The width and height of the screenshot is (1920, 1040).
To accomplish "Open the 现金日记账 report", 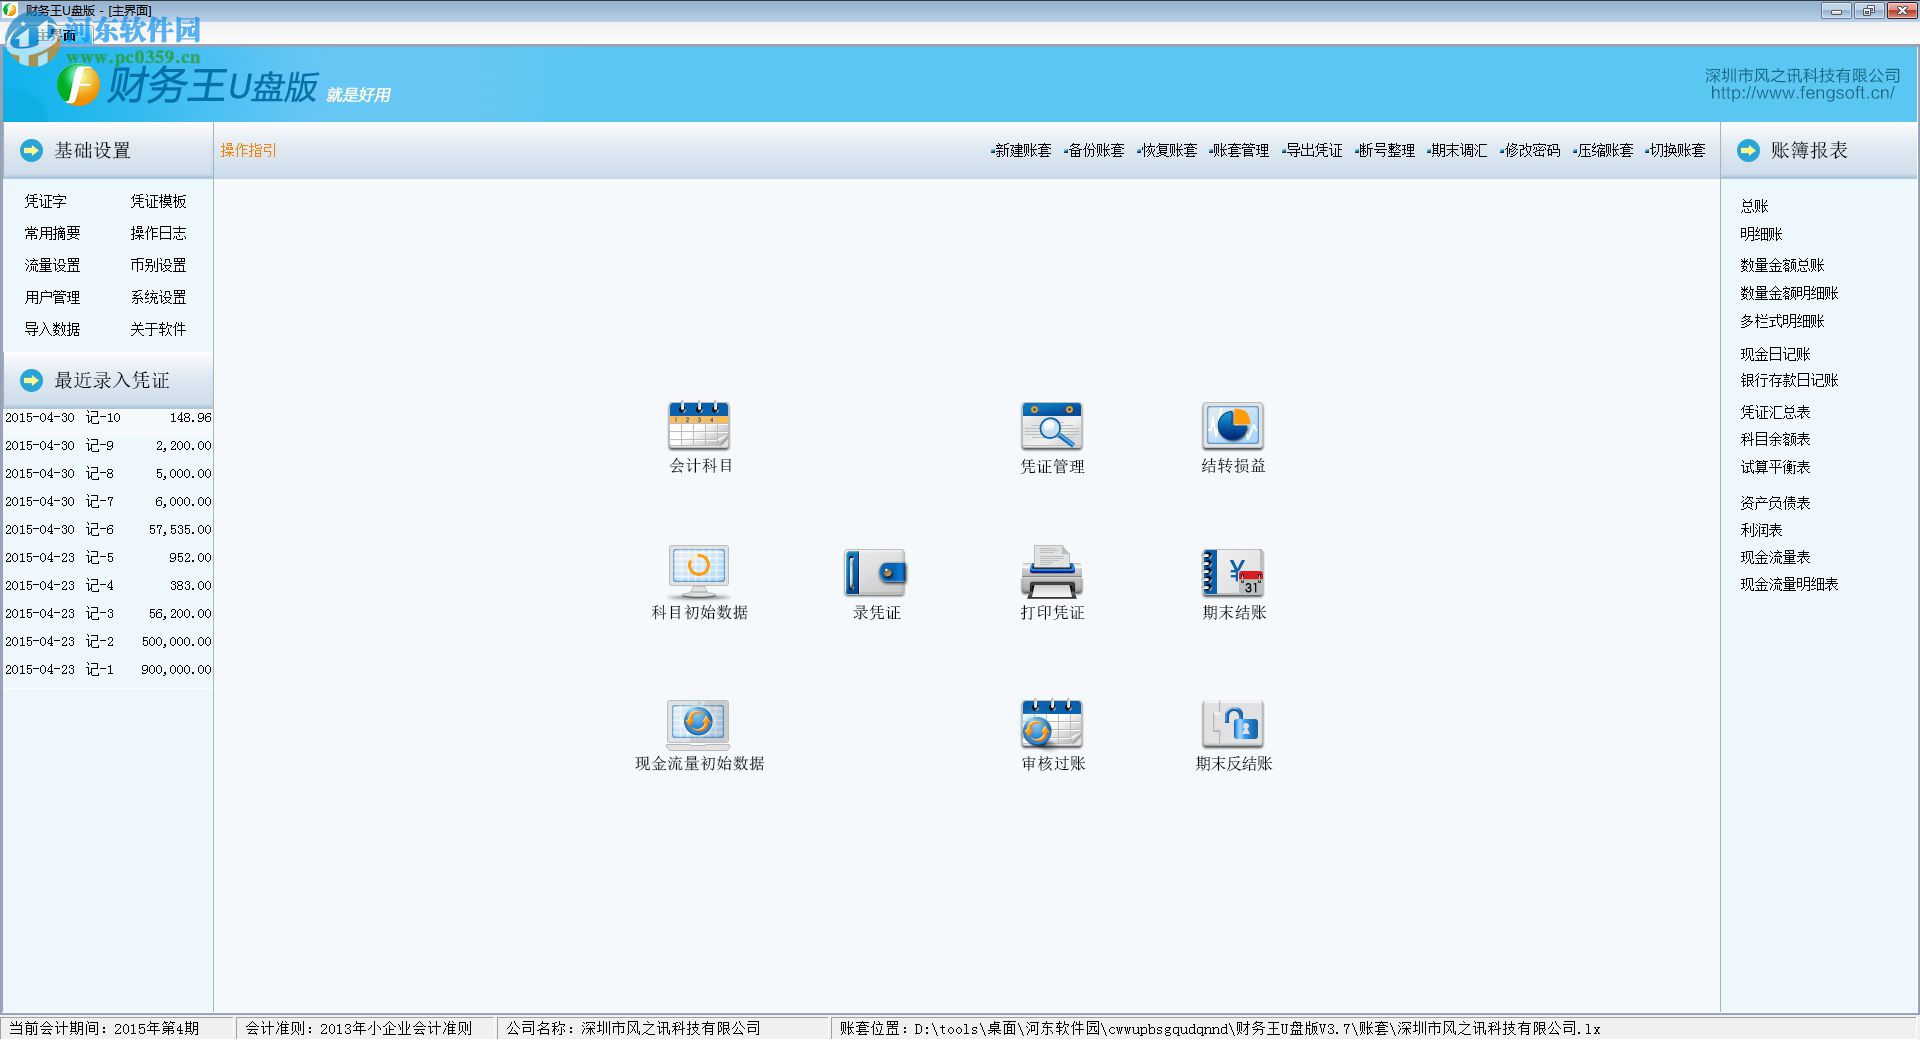I will (1775, 355).
